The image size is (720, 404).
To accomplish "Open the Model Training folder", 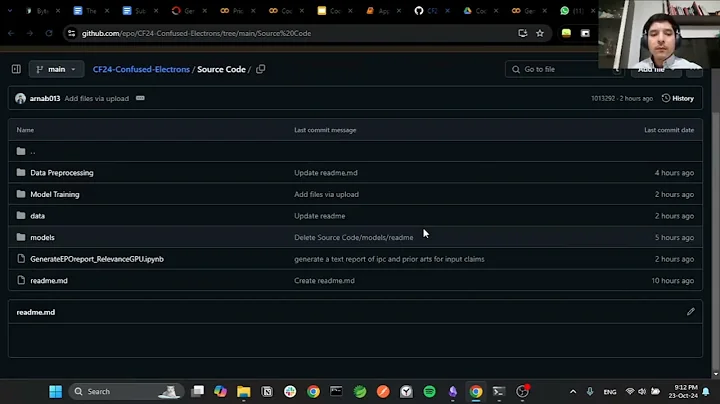I will pyautogui.click(x=55, y=194).
